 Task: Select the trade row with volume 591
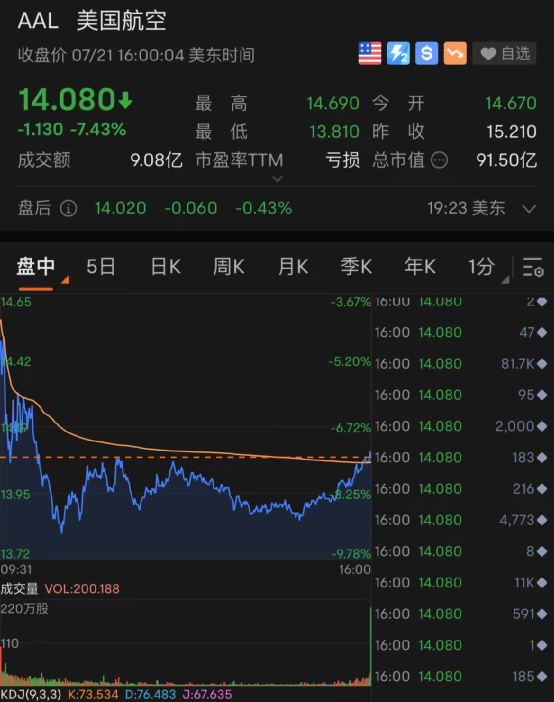tap(461, 613)
